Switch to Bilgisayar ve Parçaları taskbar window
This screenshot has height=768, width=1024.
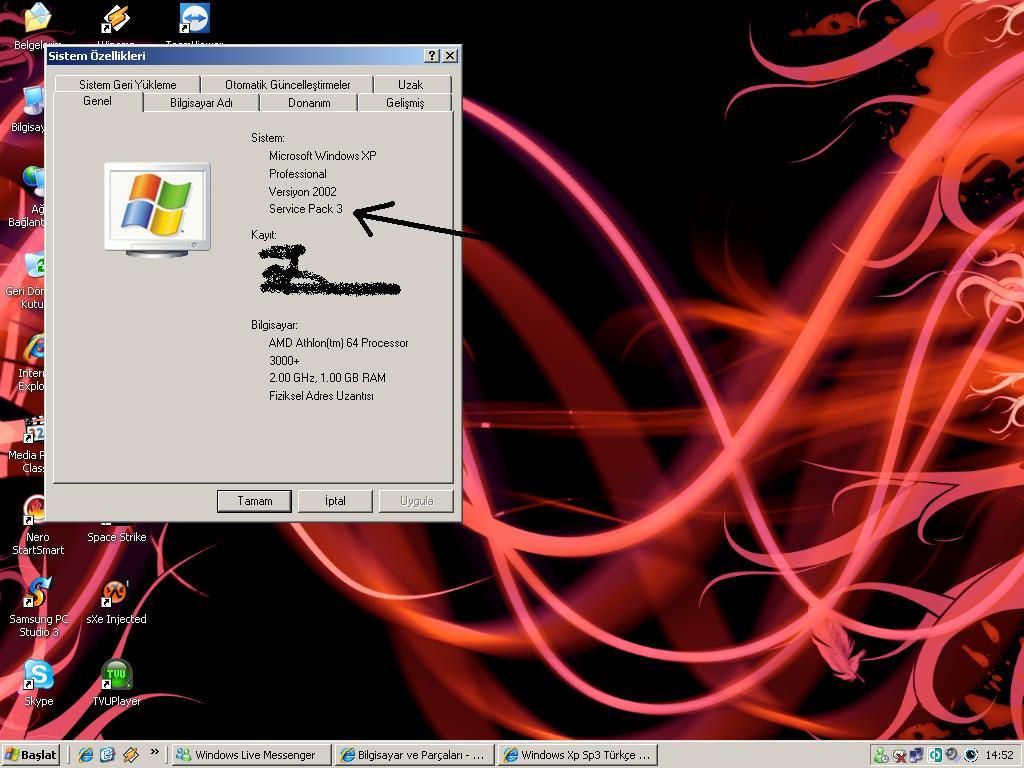pos(415,755)
